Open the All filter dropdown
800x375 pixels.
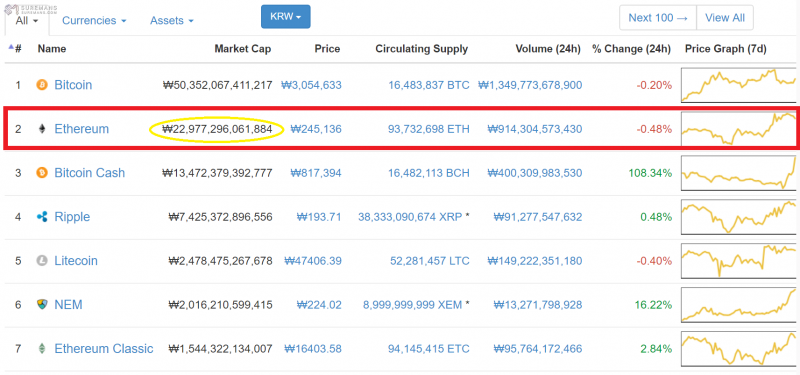[x=27, y=21]
